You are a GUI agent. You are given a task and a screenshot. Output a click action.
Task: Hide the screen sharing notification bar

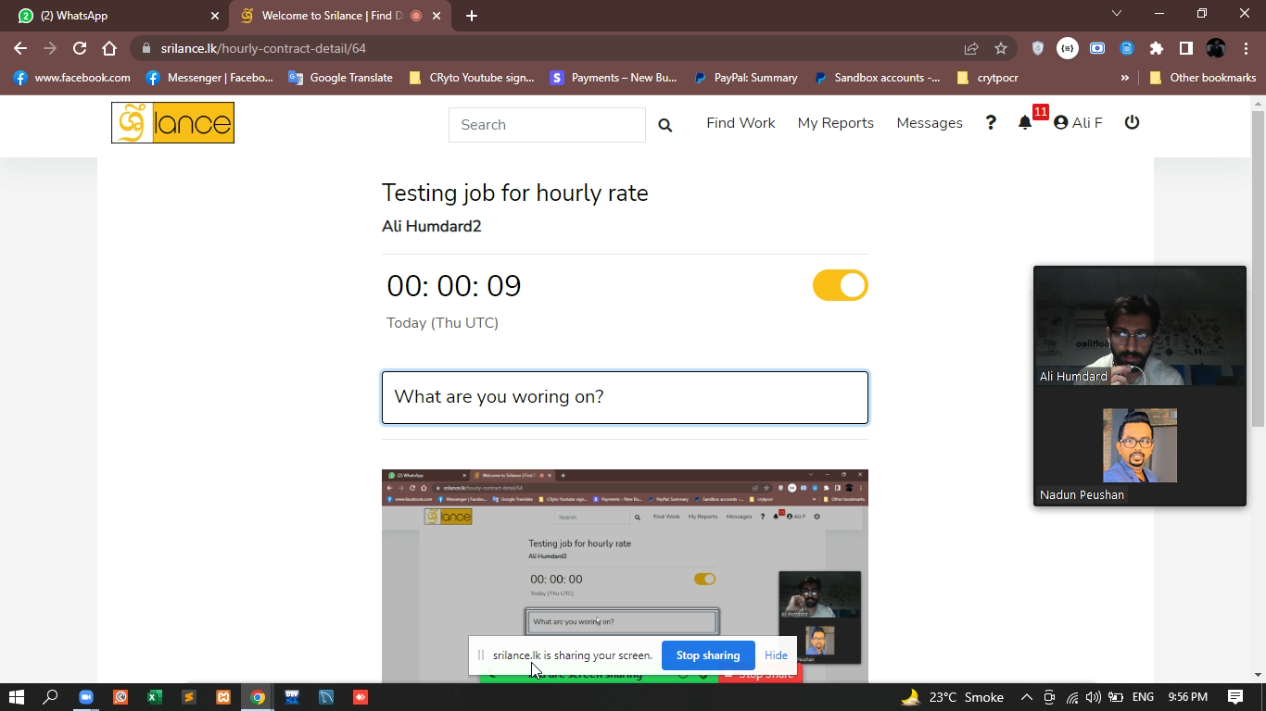[776, 655]
